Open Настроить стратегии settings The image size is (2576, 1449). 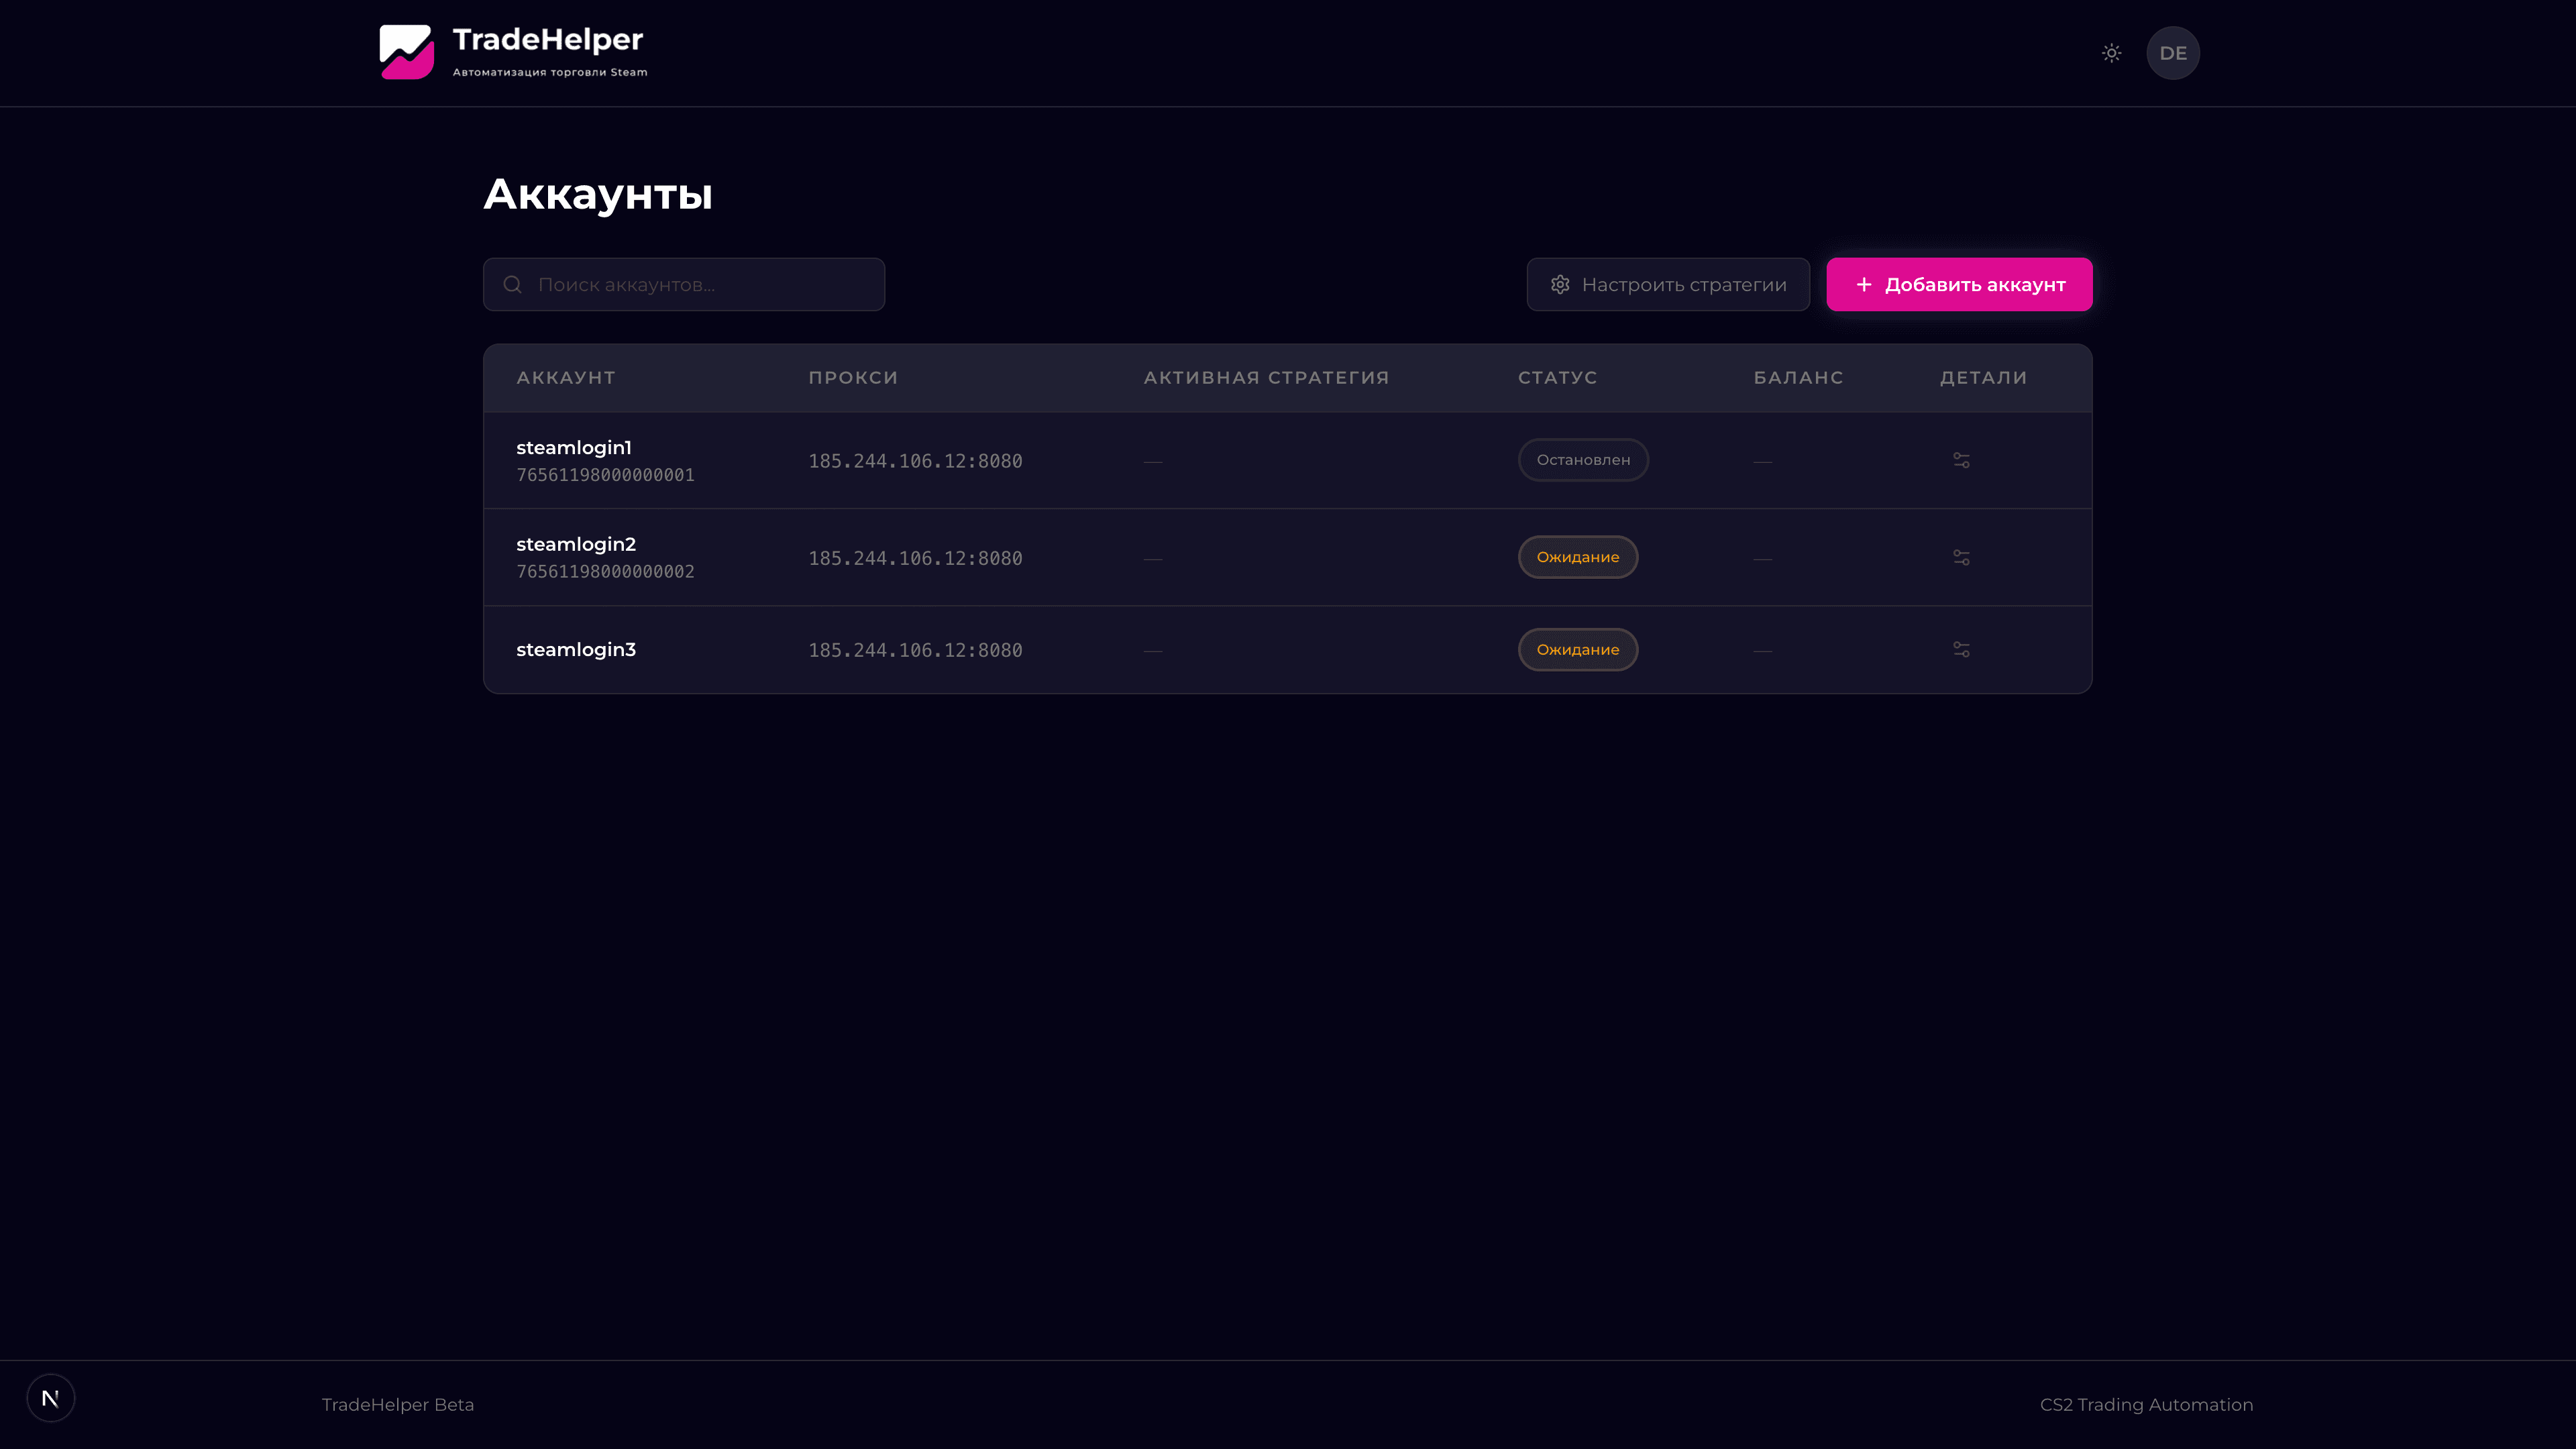point(1668,285)
